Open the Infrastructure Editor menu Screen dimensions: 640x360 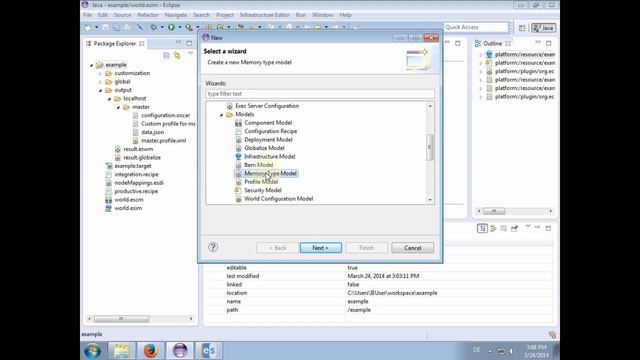tap(265, 15)
